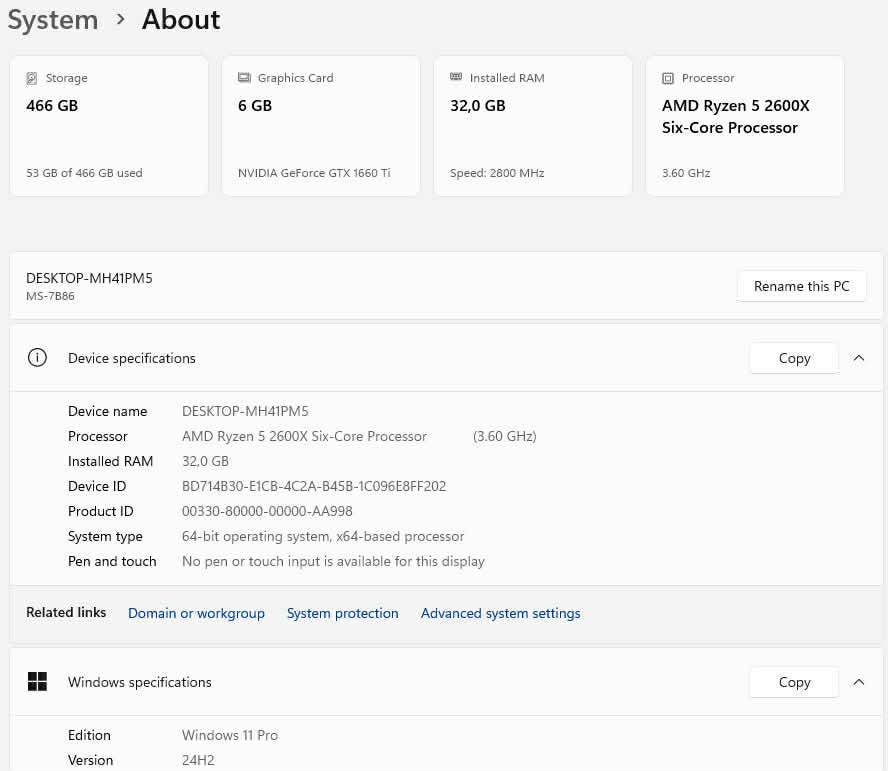Image resolution: width=888 pixels, height=771 pixels.
Task: Open the System protection link
Action: coord(342,613)
